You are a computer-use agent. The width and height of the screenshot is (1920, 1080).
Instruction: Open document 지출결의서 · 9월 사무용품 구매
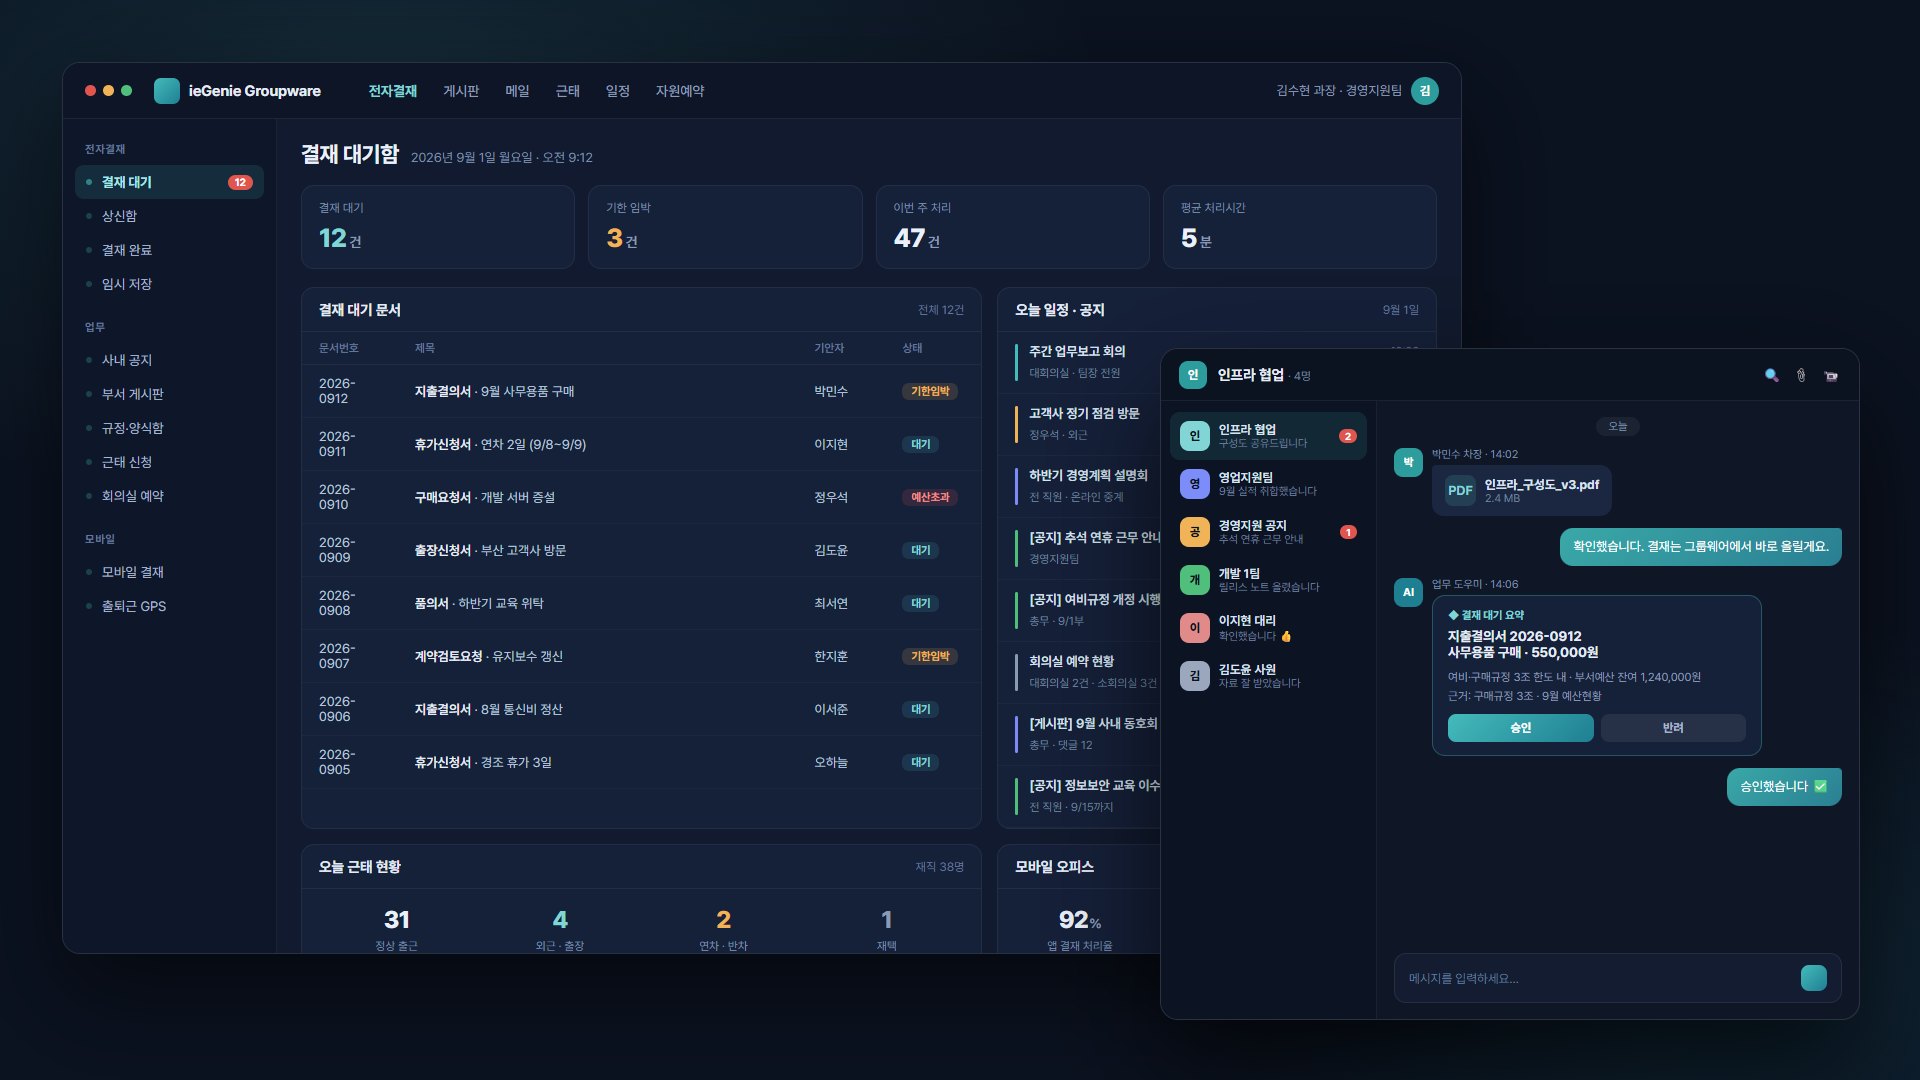[641, 391]
